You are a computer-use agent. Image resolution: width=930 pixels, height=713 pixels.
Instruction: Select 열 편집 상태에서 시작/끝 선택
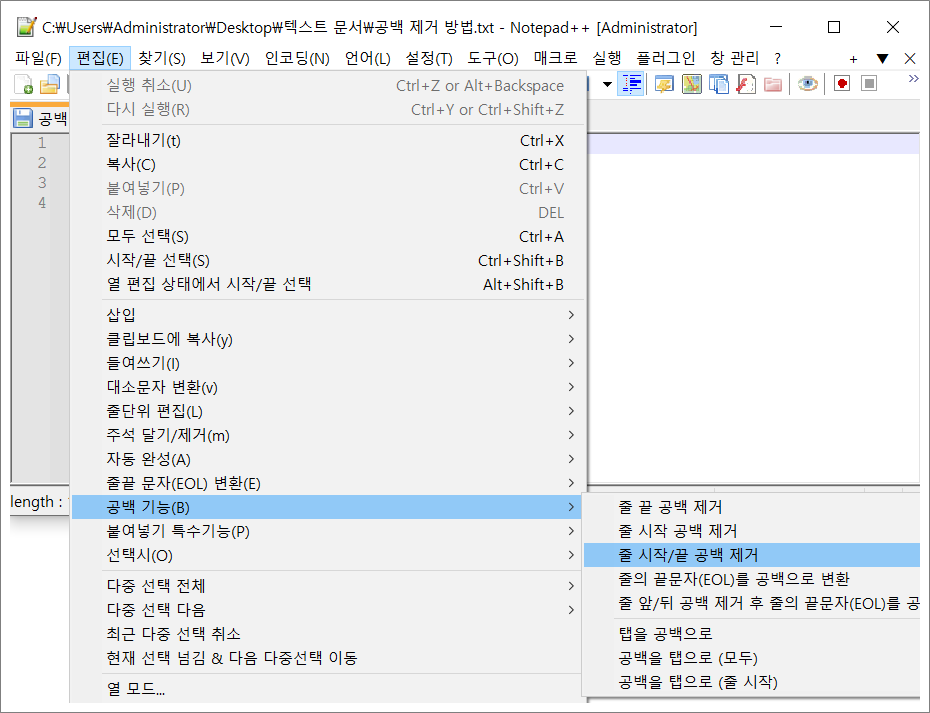tap(328, 284)
